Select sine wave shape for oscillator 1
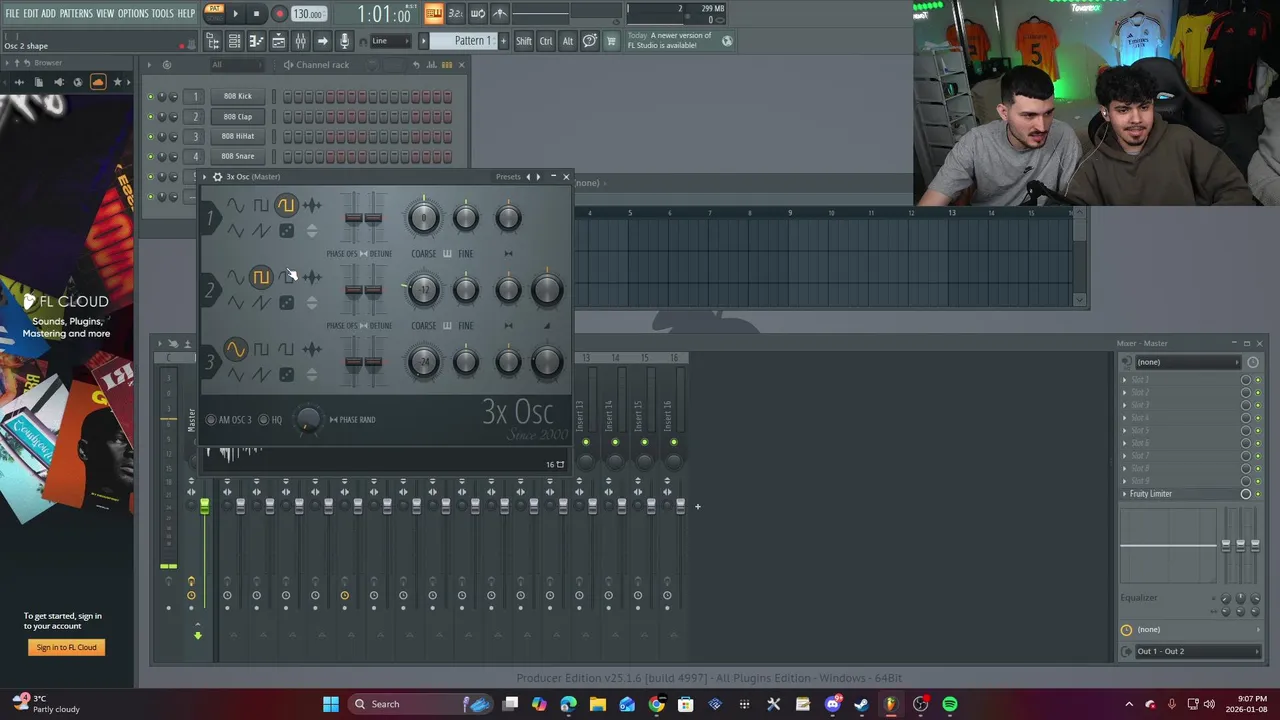 [235, 205]
